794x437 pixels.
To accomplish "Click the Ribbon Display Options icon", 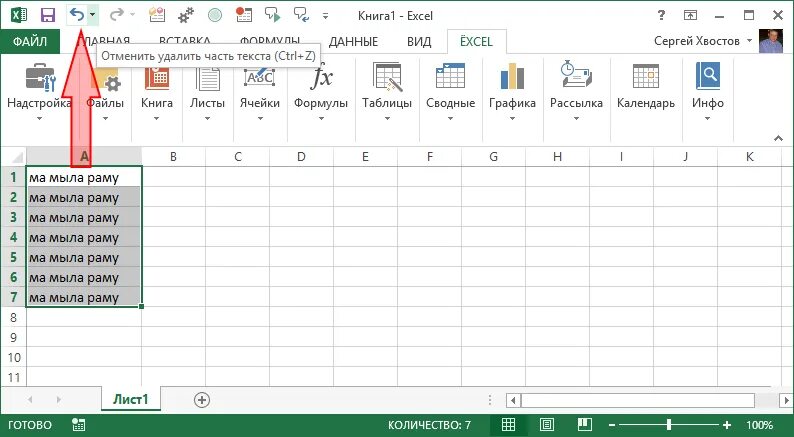I will coord(690,16).
